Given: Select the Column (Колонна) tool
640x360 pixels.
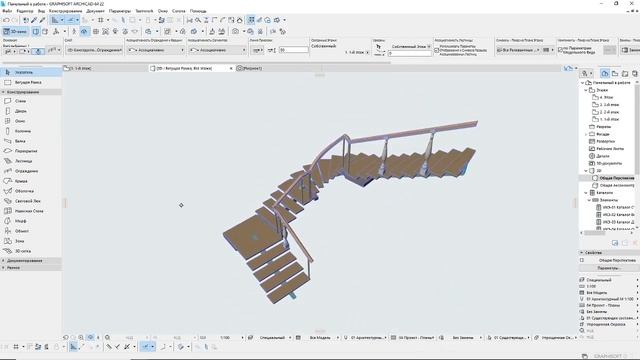Looking at the screenshot, I should point(31,131).
